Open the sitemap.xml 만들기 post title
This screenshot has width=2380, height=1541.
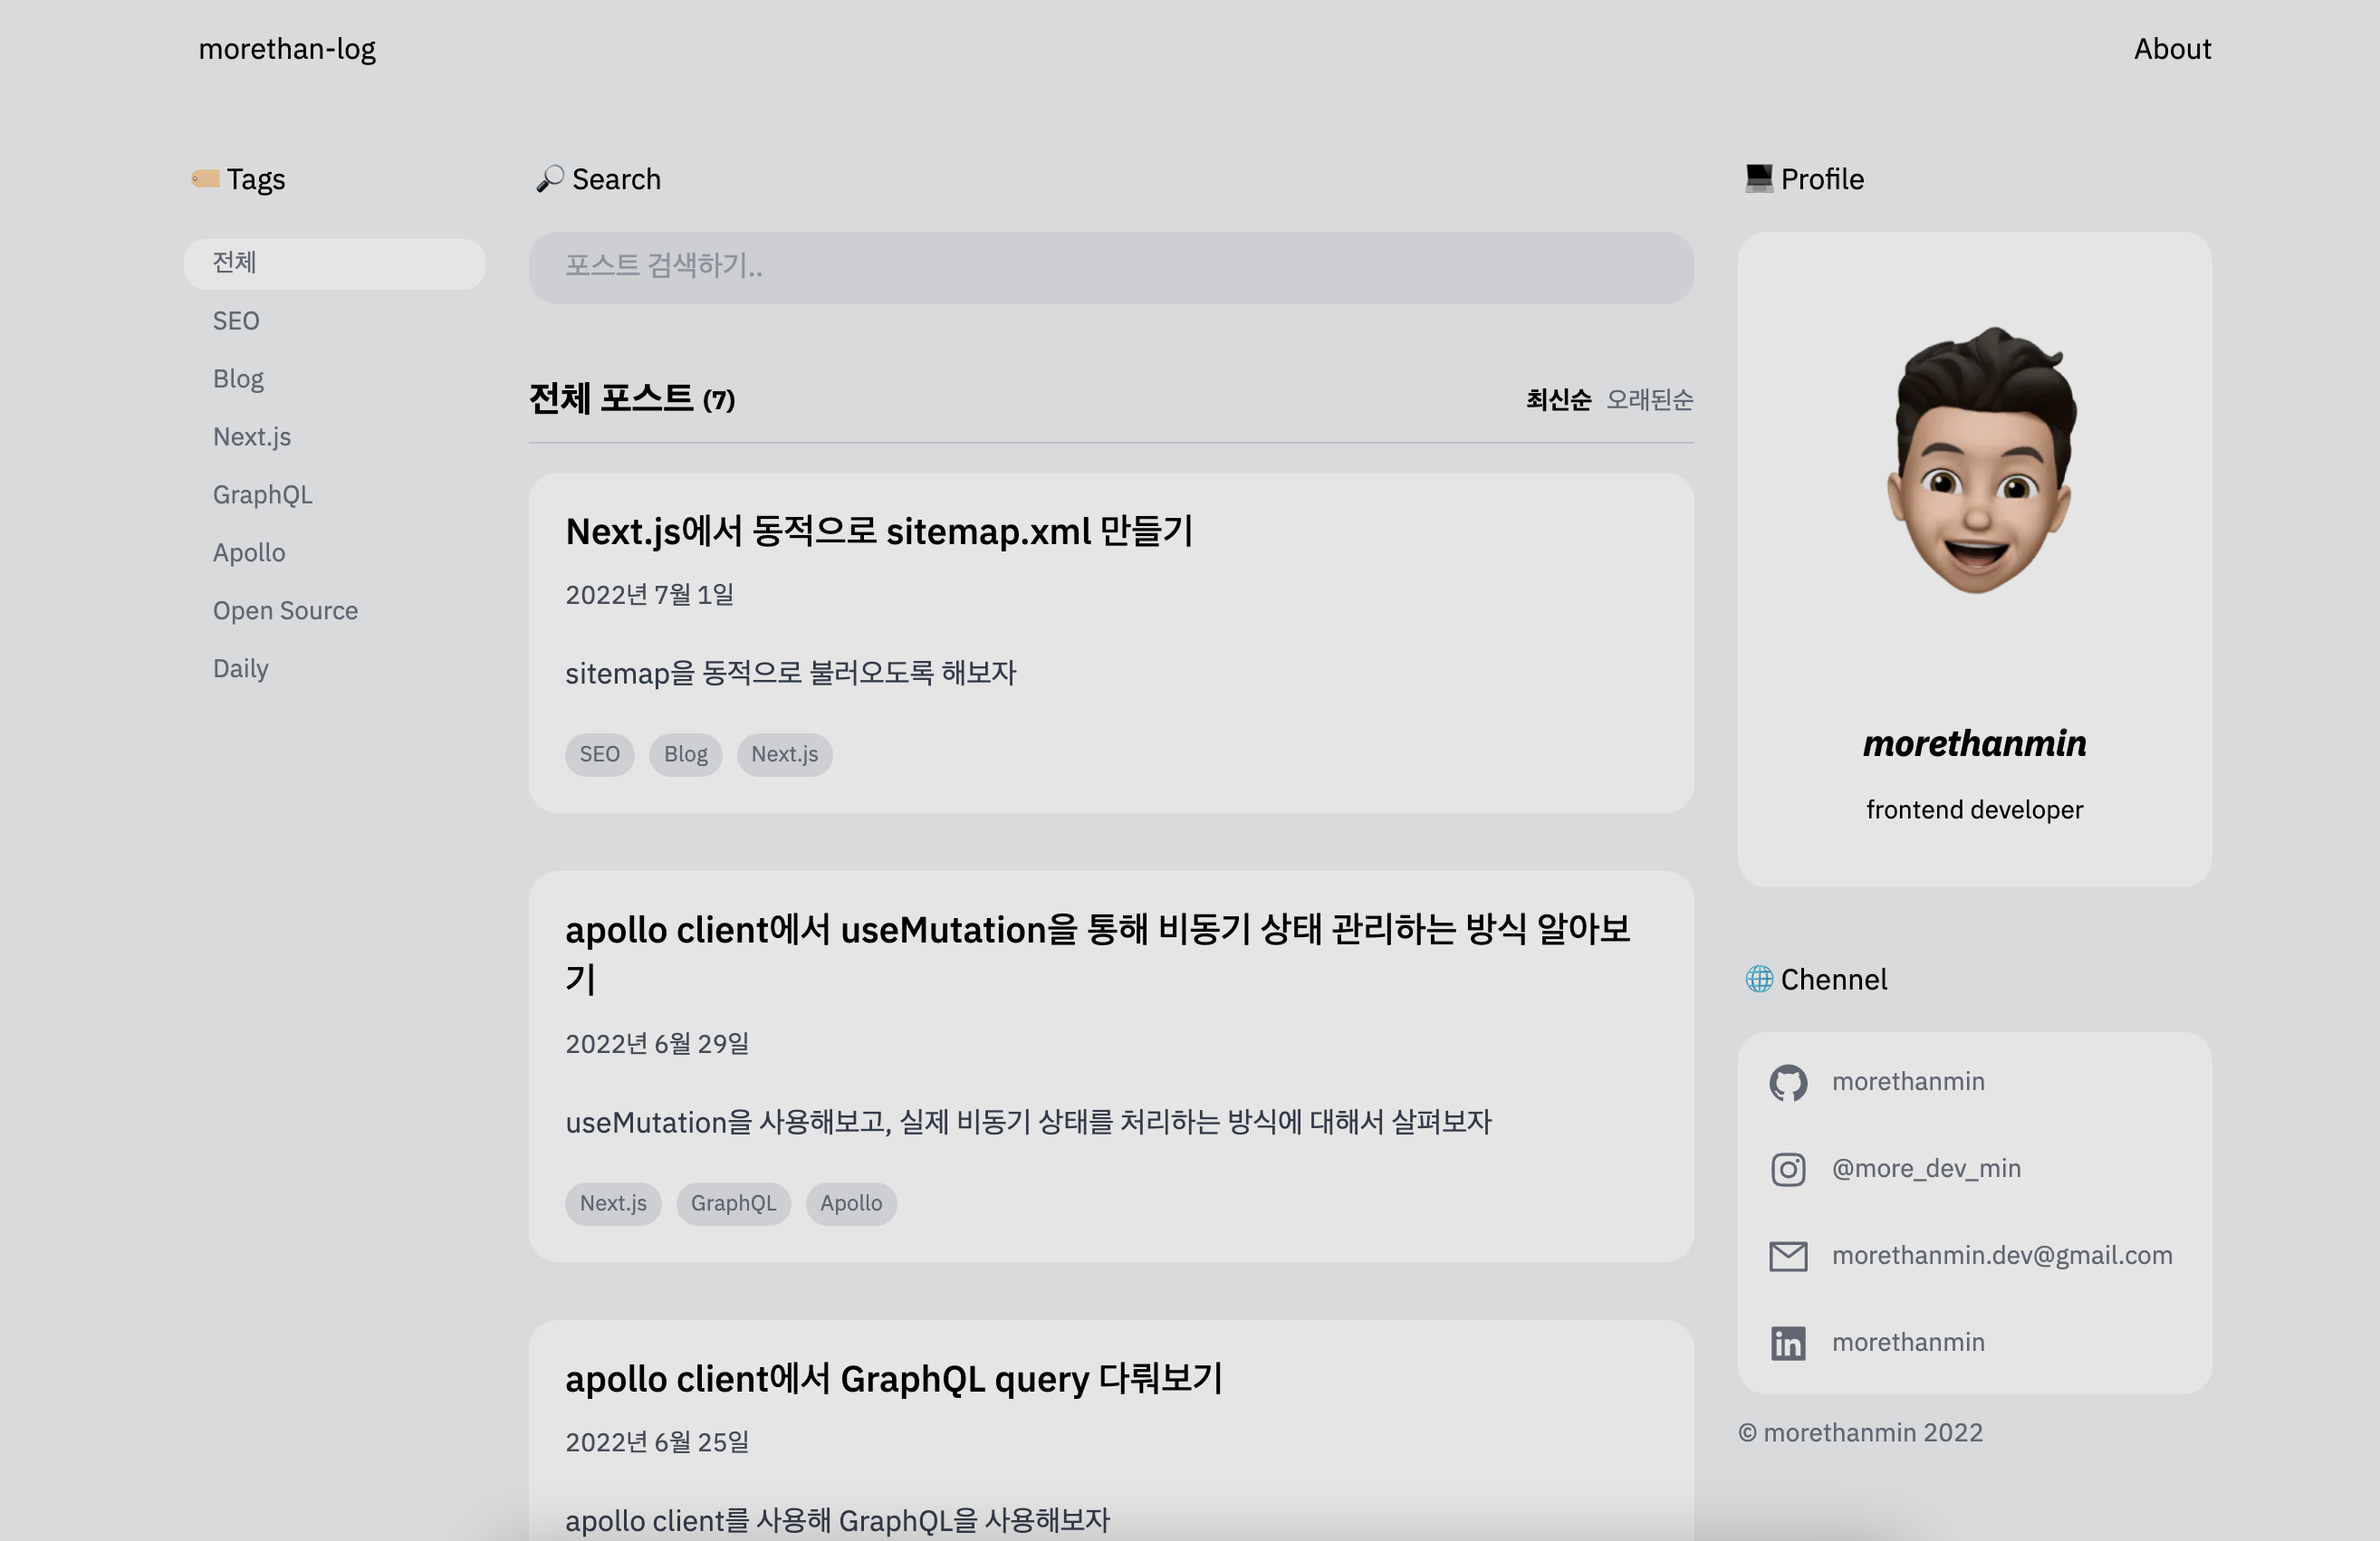point(879,531)
